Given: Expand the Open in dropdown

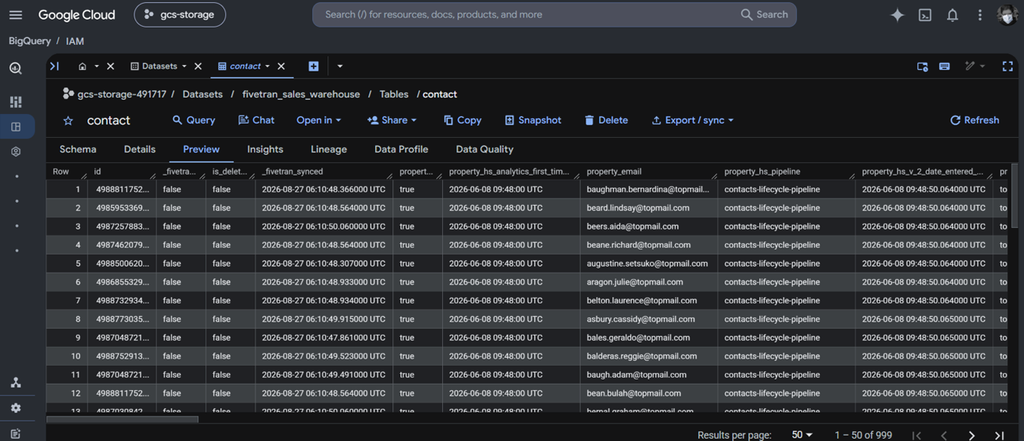Looking at the screenshot, I should point(319,120).
